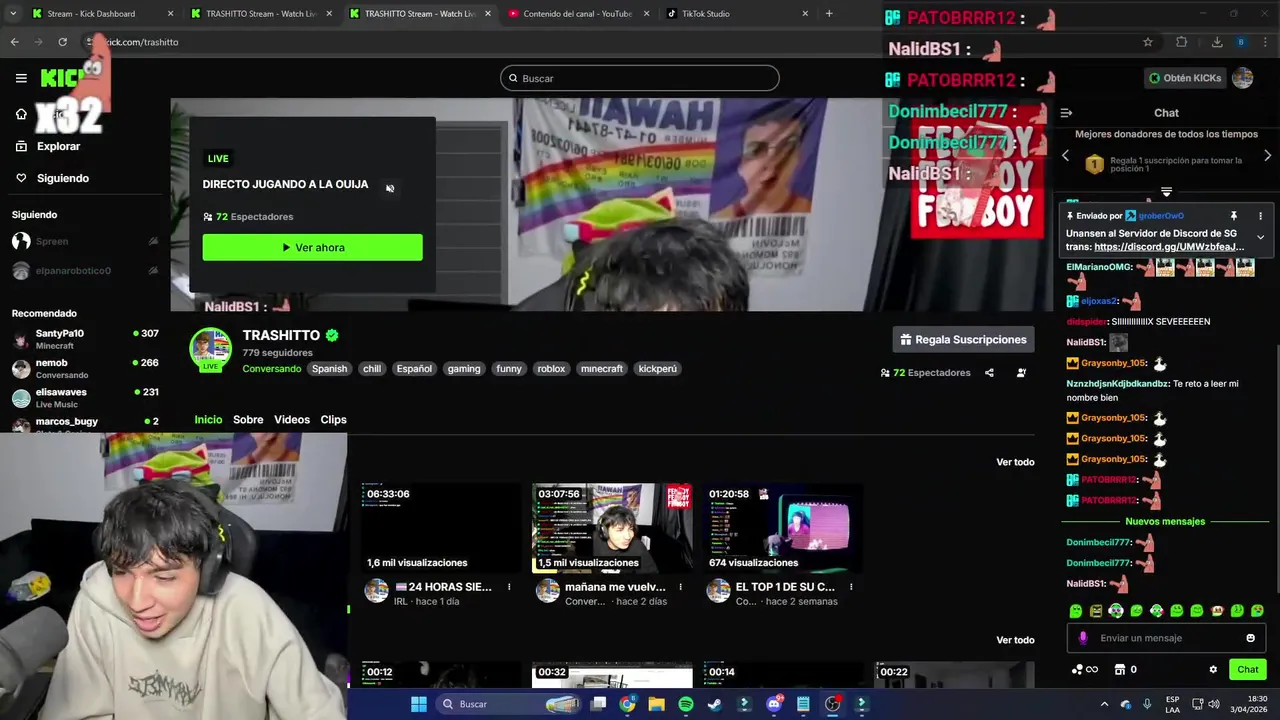Insert the first green emote in quick row

point(1076,611)
